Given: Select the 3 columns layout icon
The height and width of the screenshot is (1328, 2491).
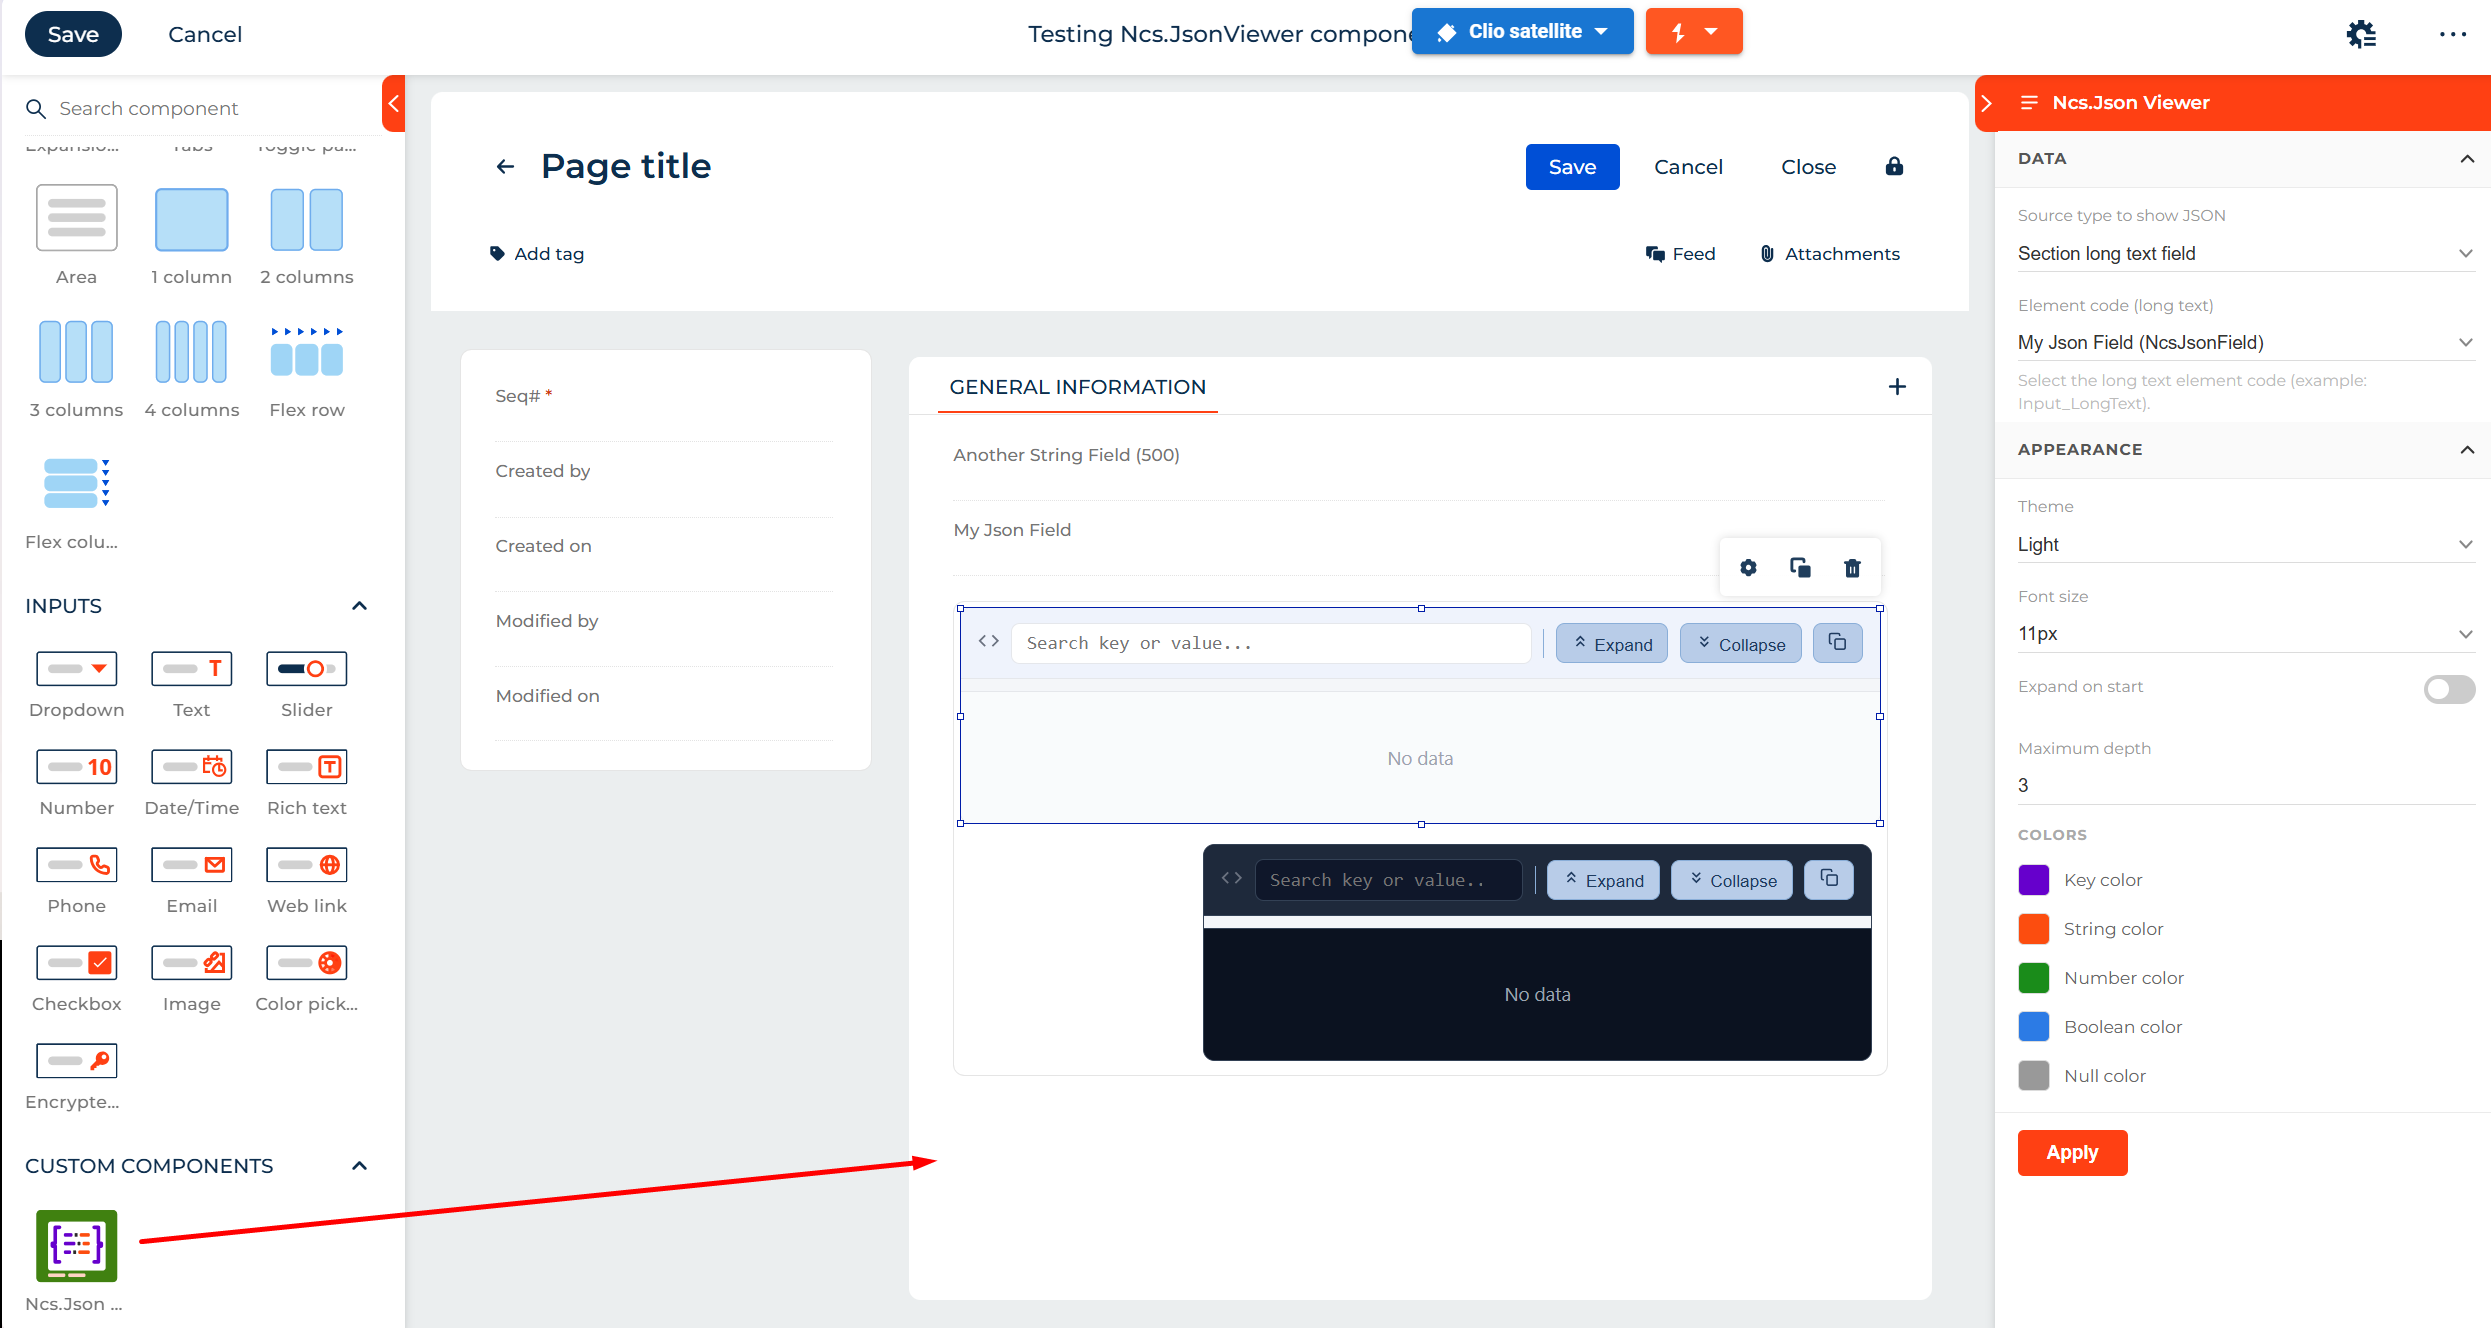Looking at the screenshot, I should (76, 351).
